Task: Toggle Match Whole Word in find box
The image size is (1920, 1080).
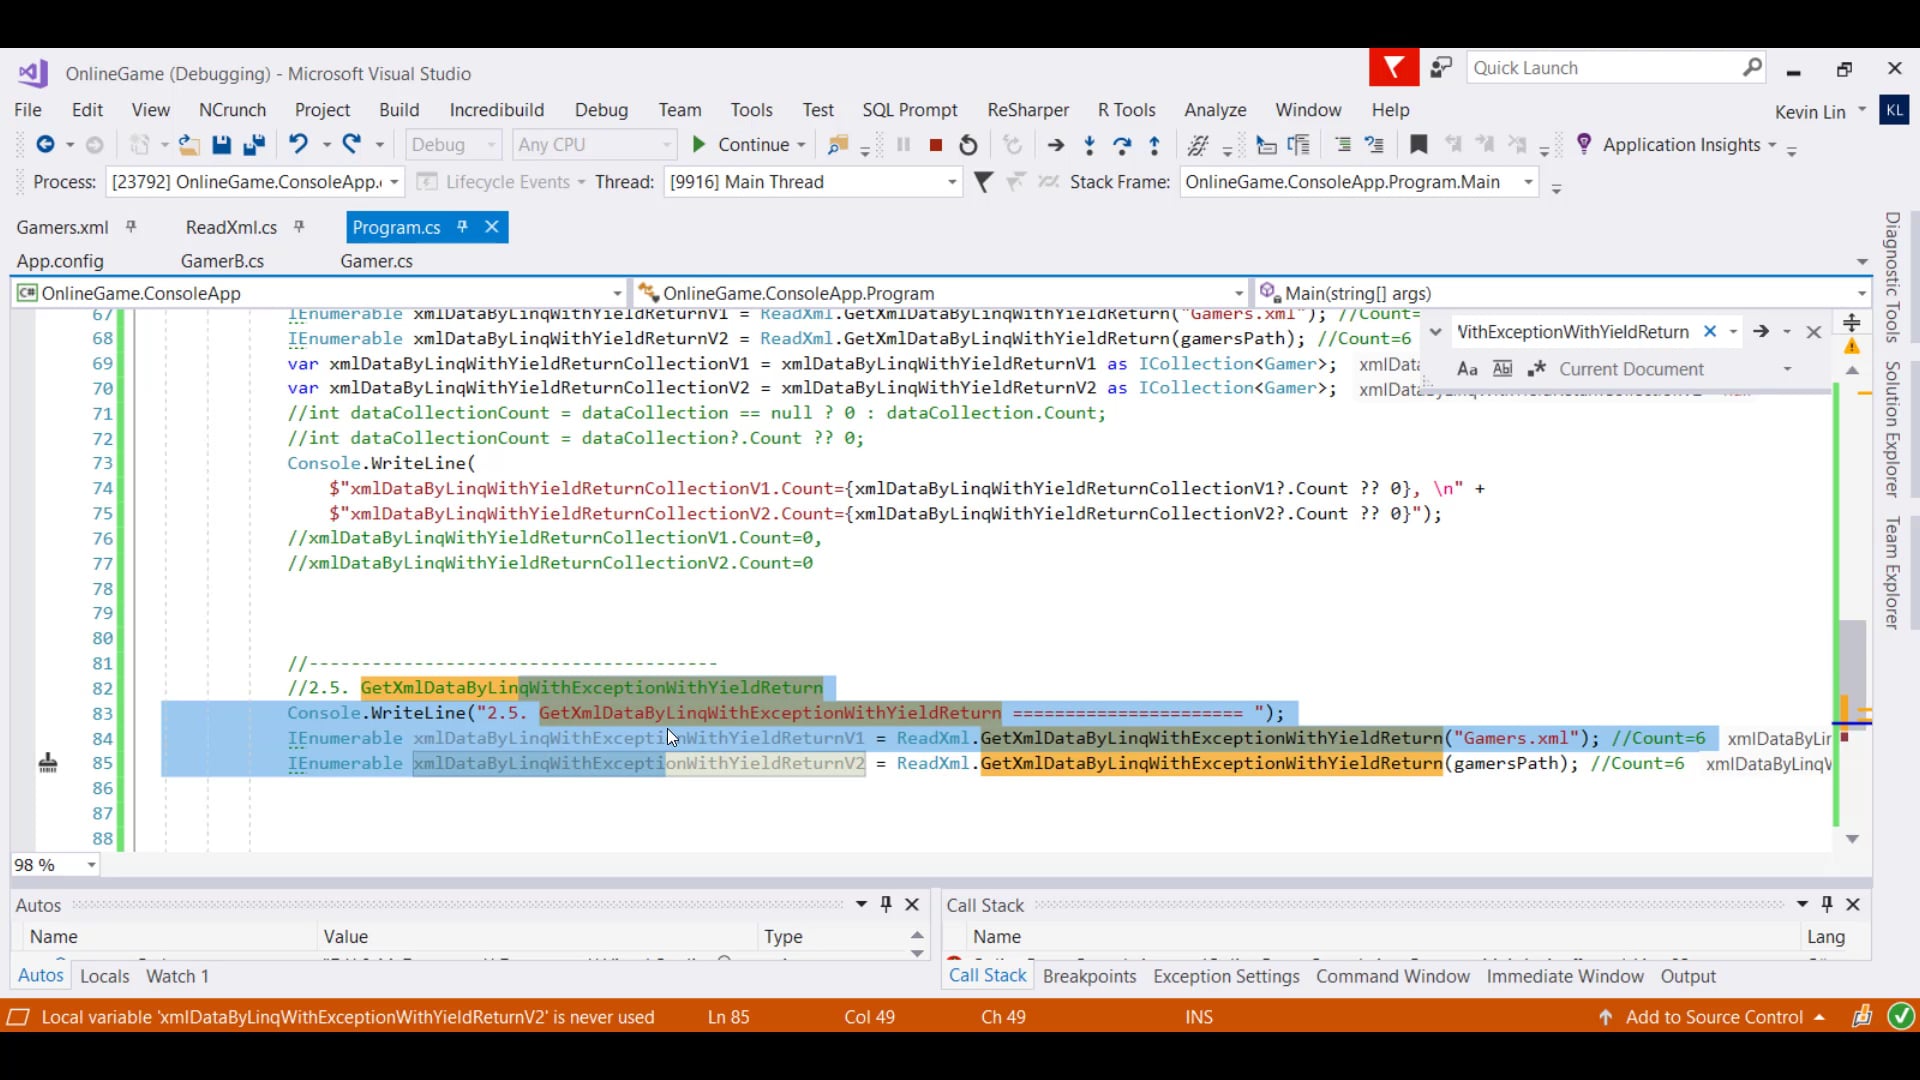Action: [x=1502, y=369]
